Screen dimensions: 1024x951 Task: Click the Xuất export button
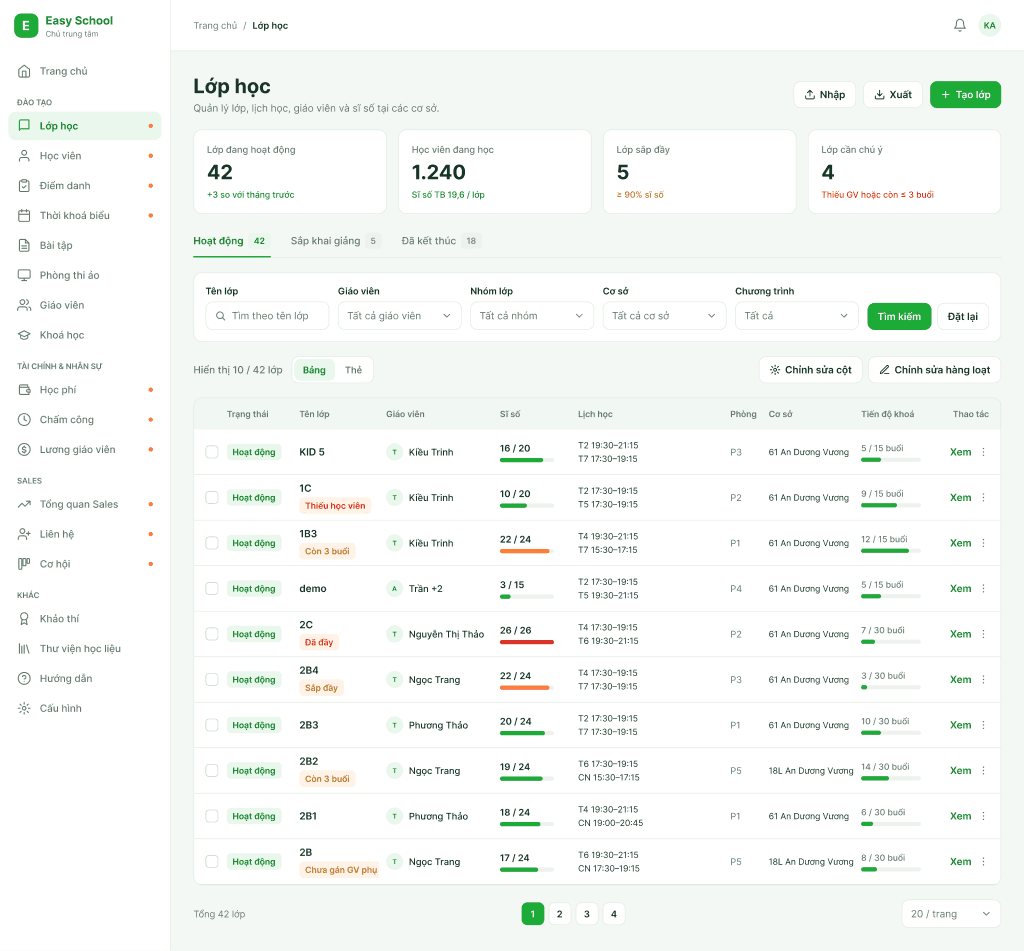[x=893, y=95]
